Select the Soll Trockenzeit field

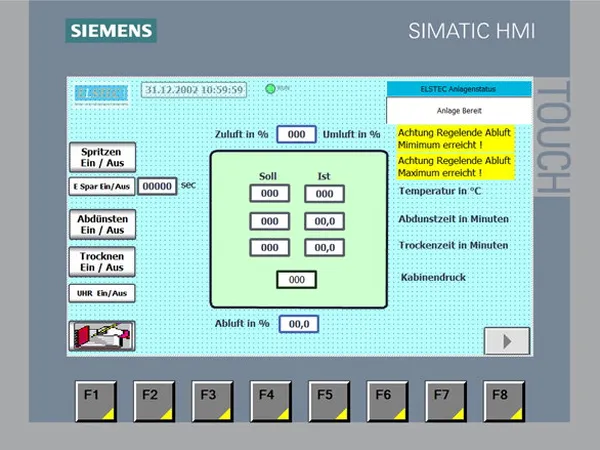[270, 248]
